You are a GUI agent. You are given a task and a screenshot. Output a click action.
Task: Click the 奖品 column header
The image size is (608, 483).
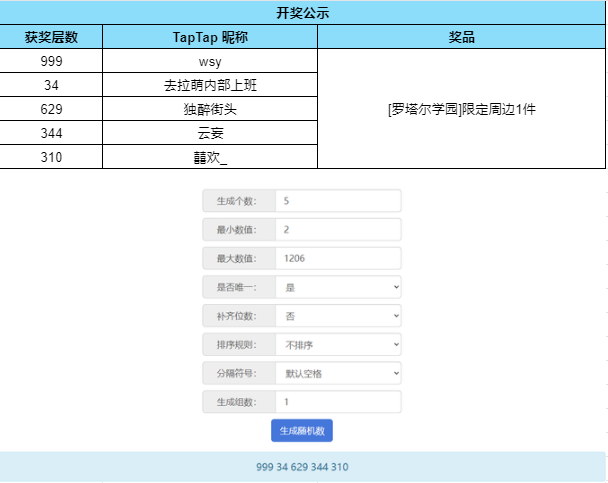point(461,37)
